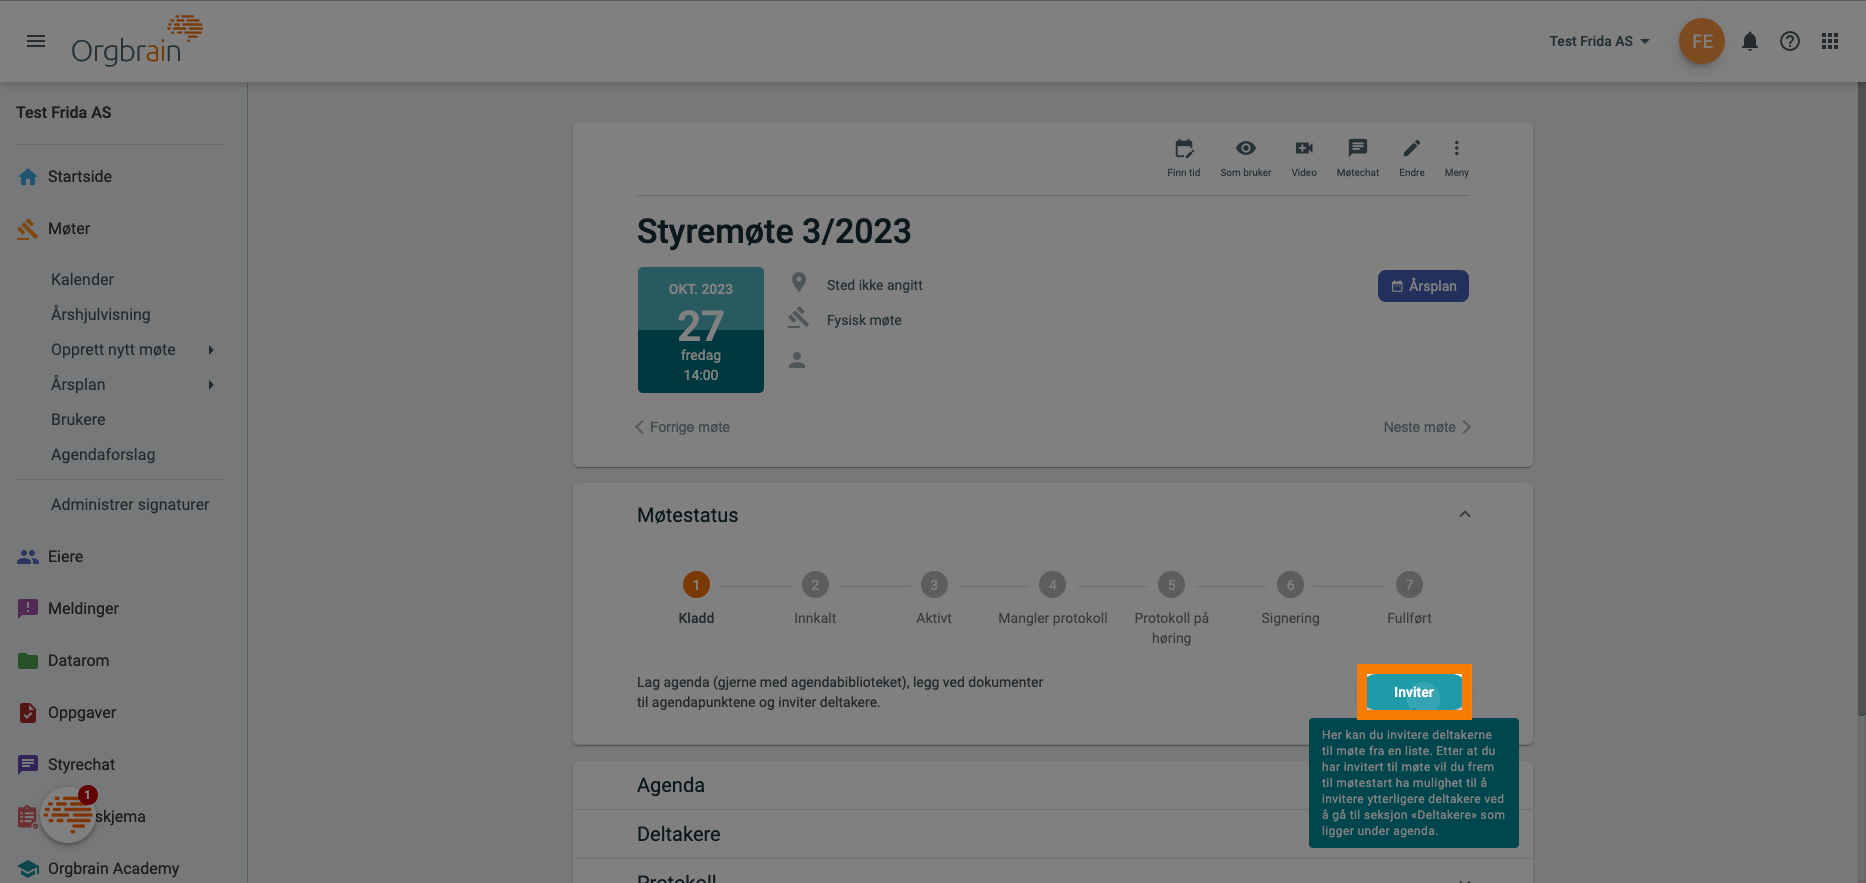Screen dimensions: 1866x883
Task: Go to Startside in sidebar
Action: click(x=80, y=176)
